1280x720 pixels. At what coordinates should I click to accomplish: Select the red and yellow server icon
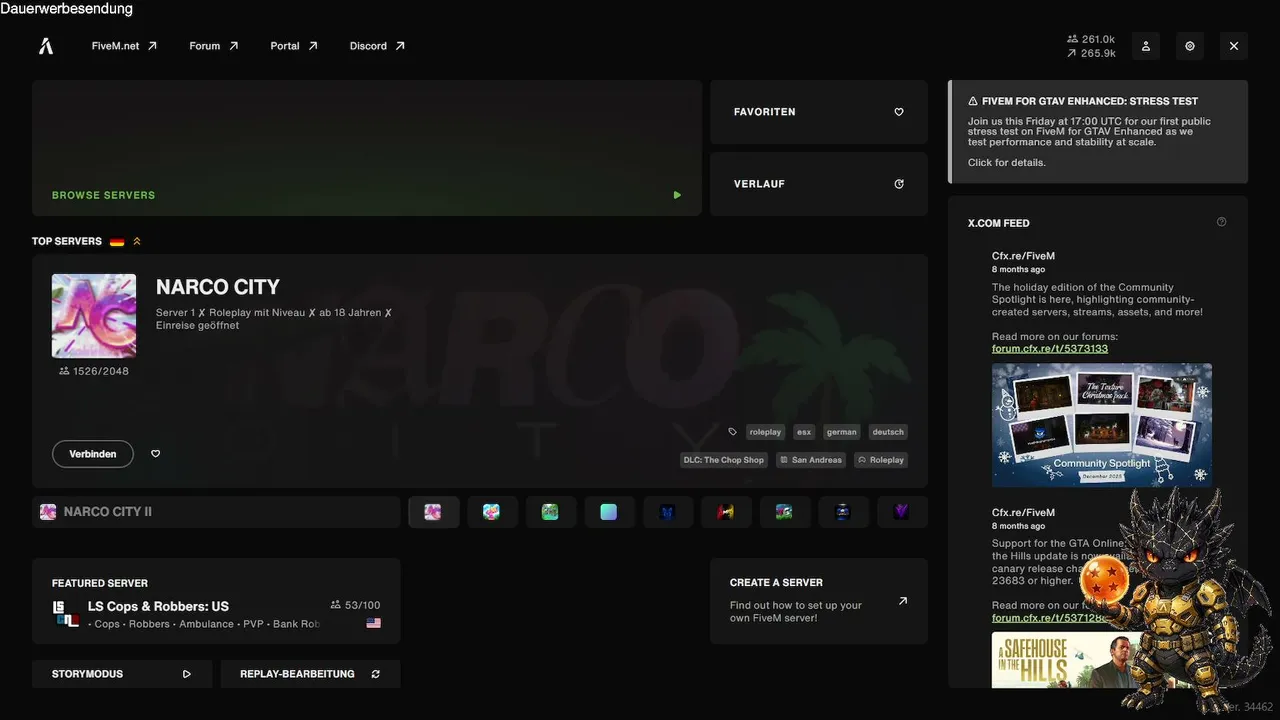[726, 512]
